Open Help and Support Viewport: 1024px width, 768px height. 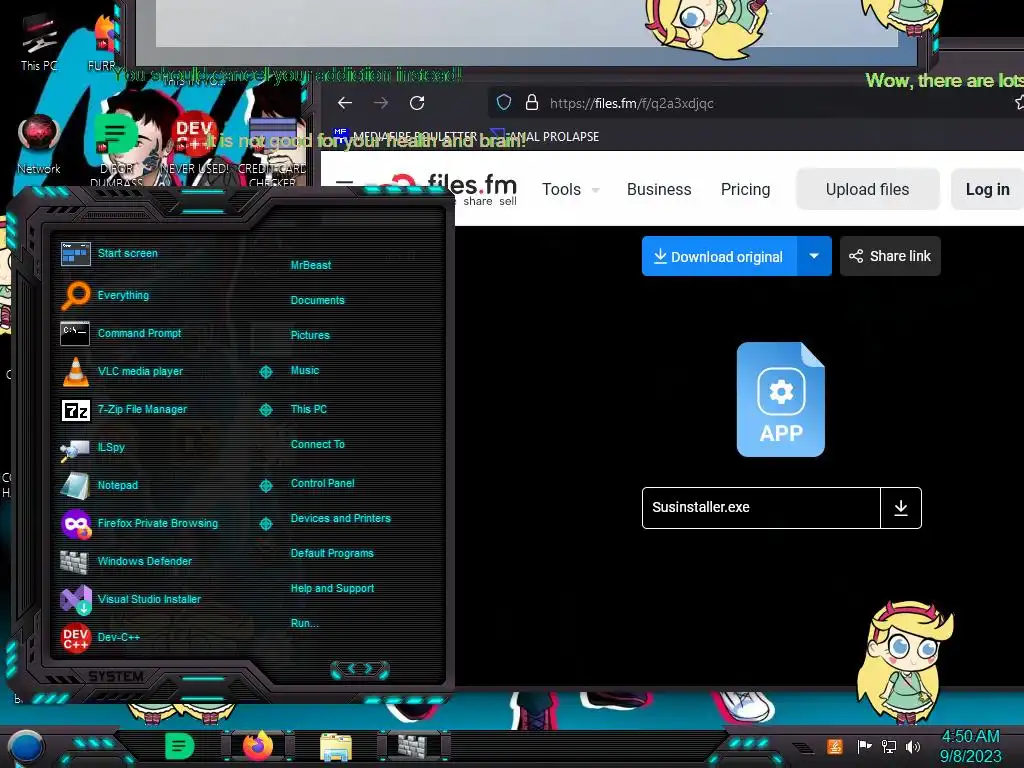332,588
